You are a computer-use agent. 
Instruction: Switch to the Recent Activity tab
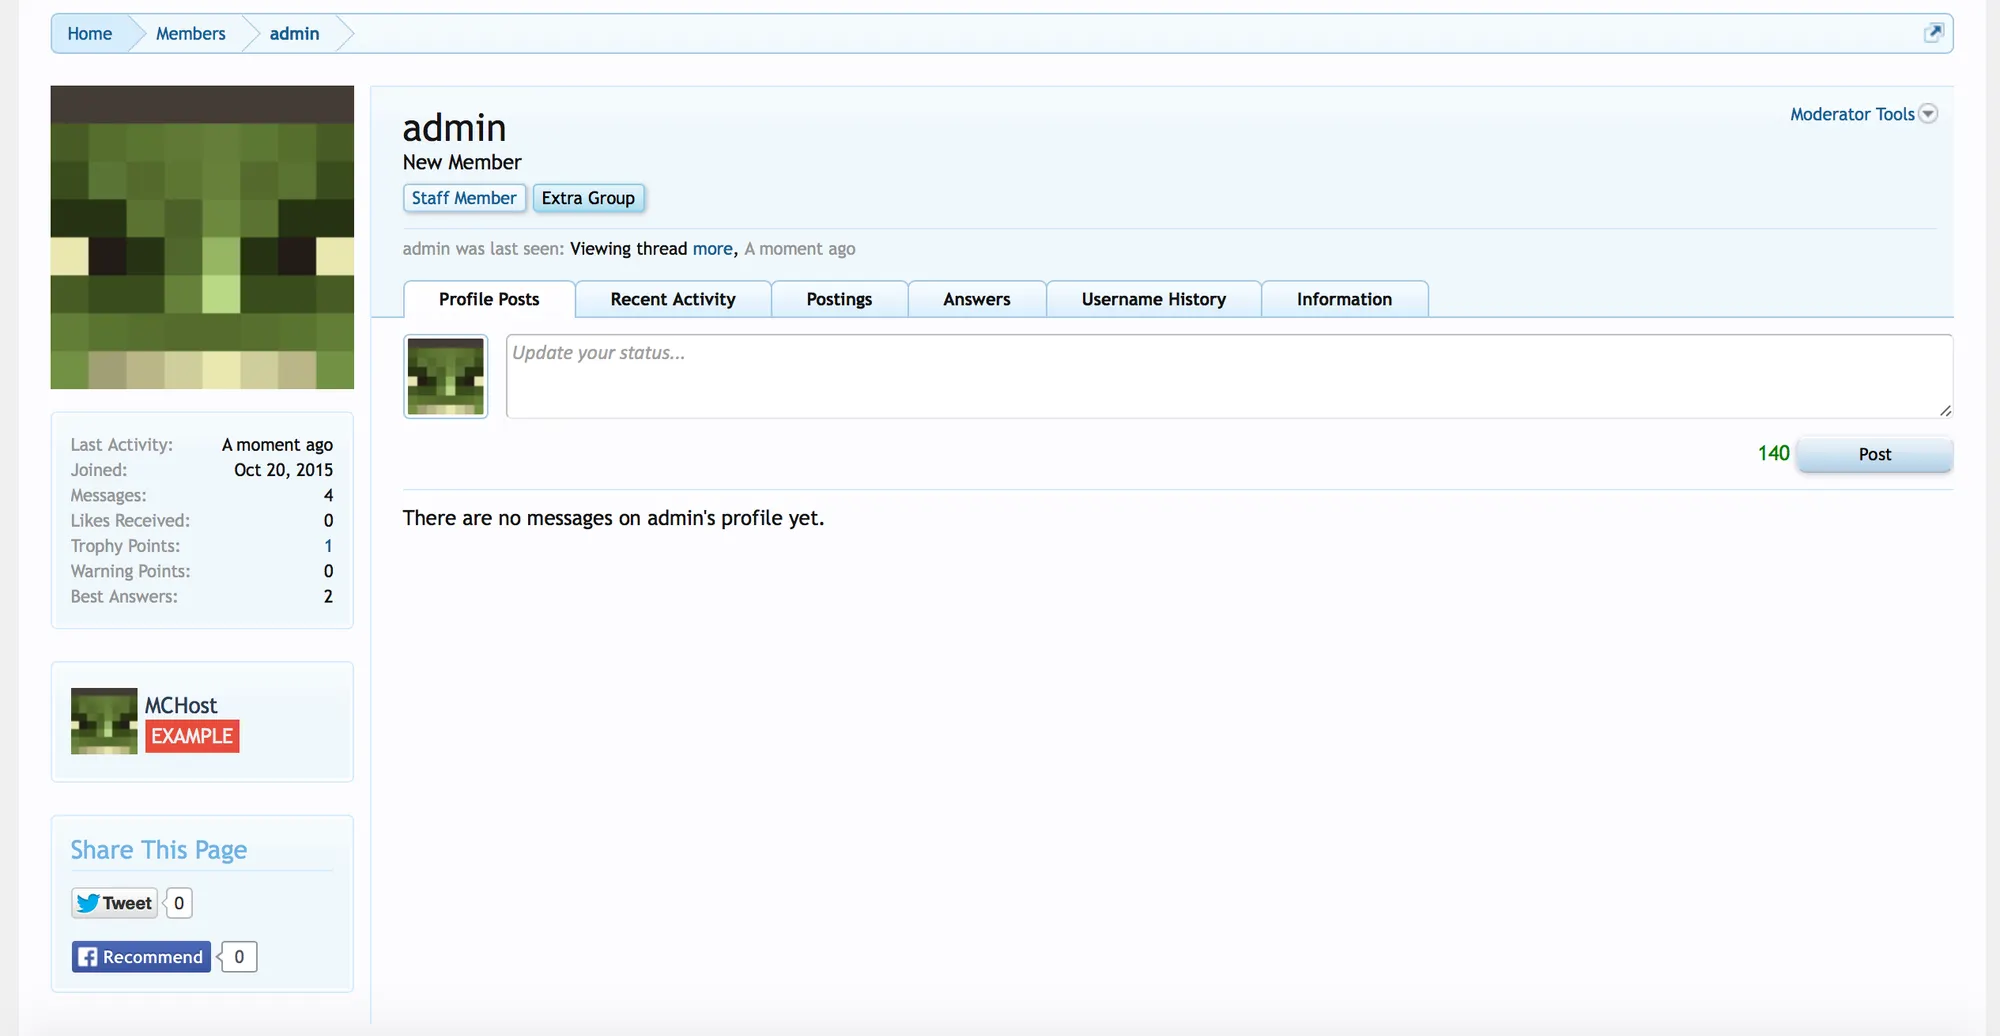(672, 299)
